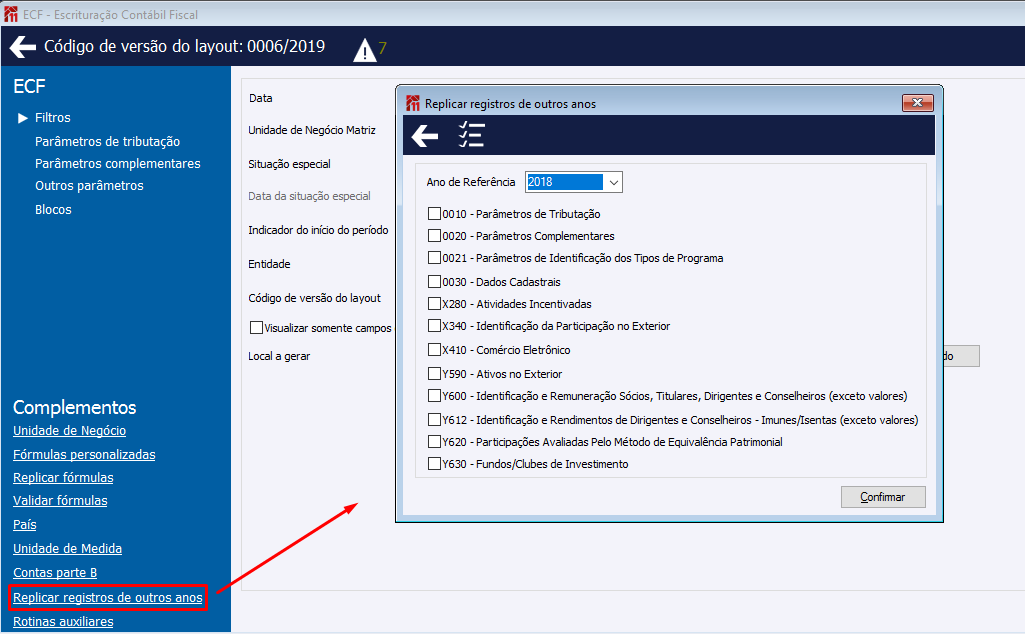This screenshot has height=634, width=1025.
Task: Click Entidade label
Action: pos(269,265)
